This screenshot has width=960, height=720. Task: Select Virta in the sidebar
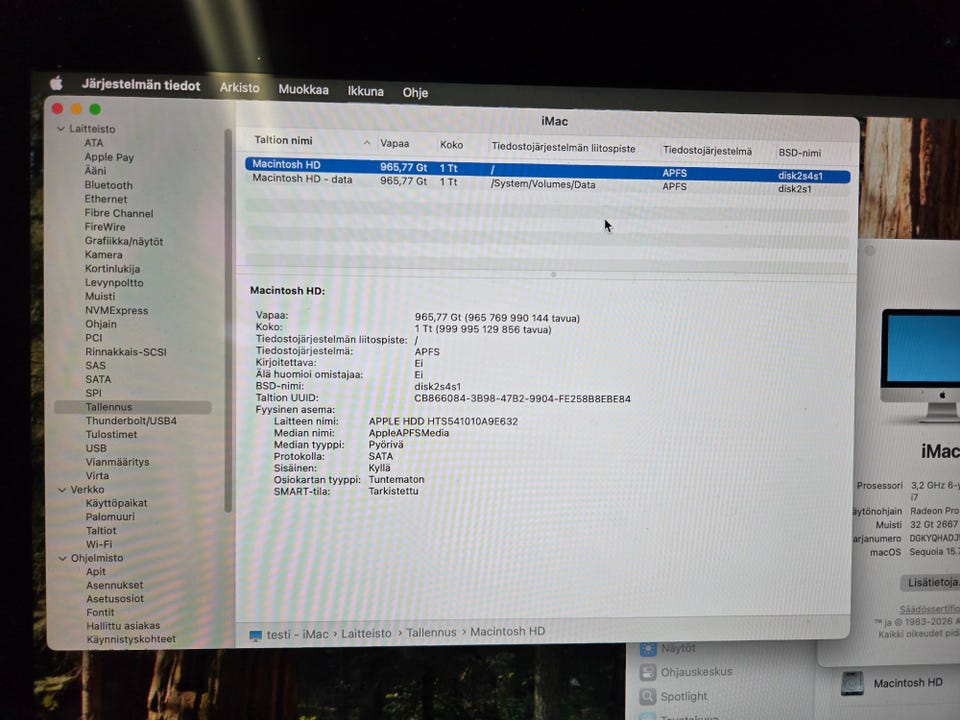click(x=97, y=476)
